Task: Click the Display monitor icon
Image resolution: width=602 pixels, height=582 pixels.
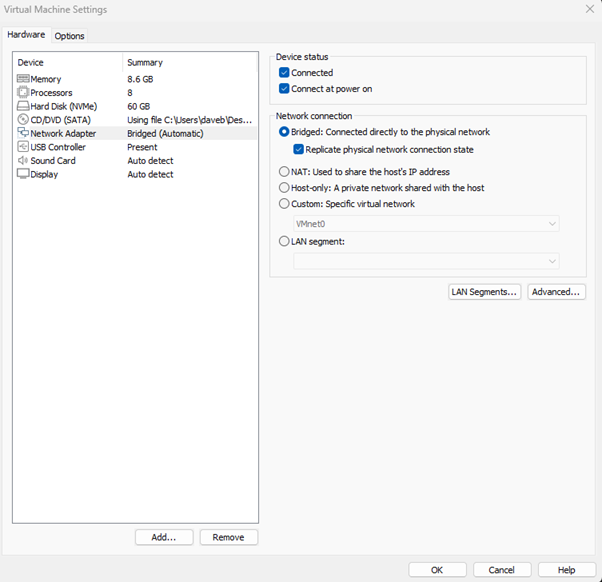Action: coord(23,174)
